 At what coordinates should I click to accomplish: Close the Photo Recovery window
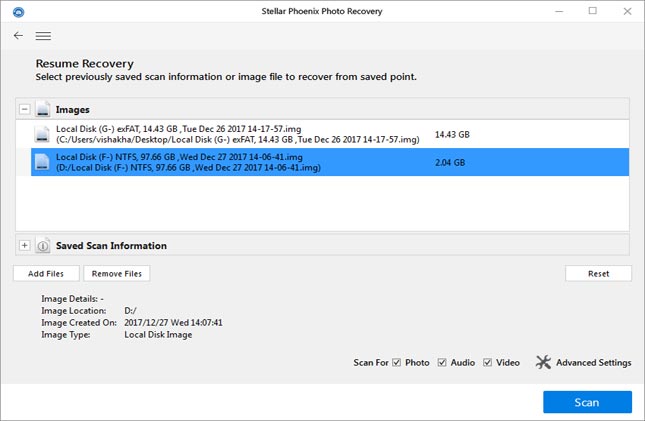[627, 12]
